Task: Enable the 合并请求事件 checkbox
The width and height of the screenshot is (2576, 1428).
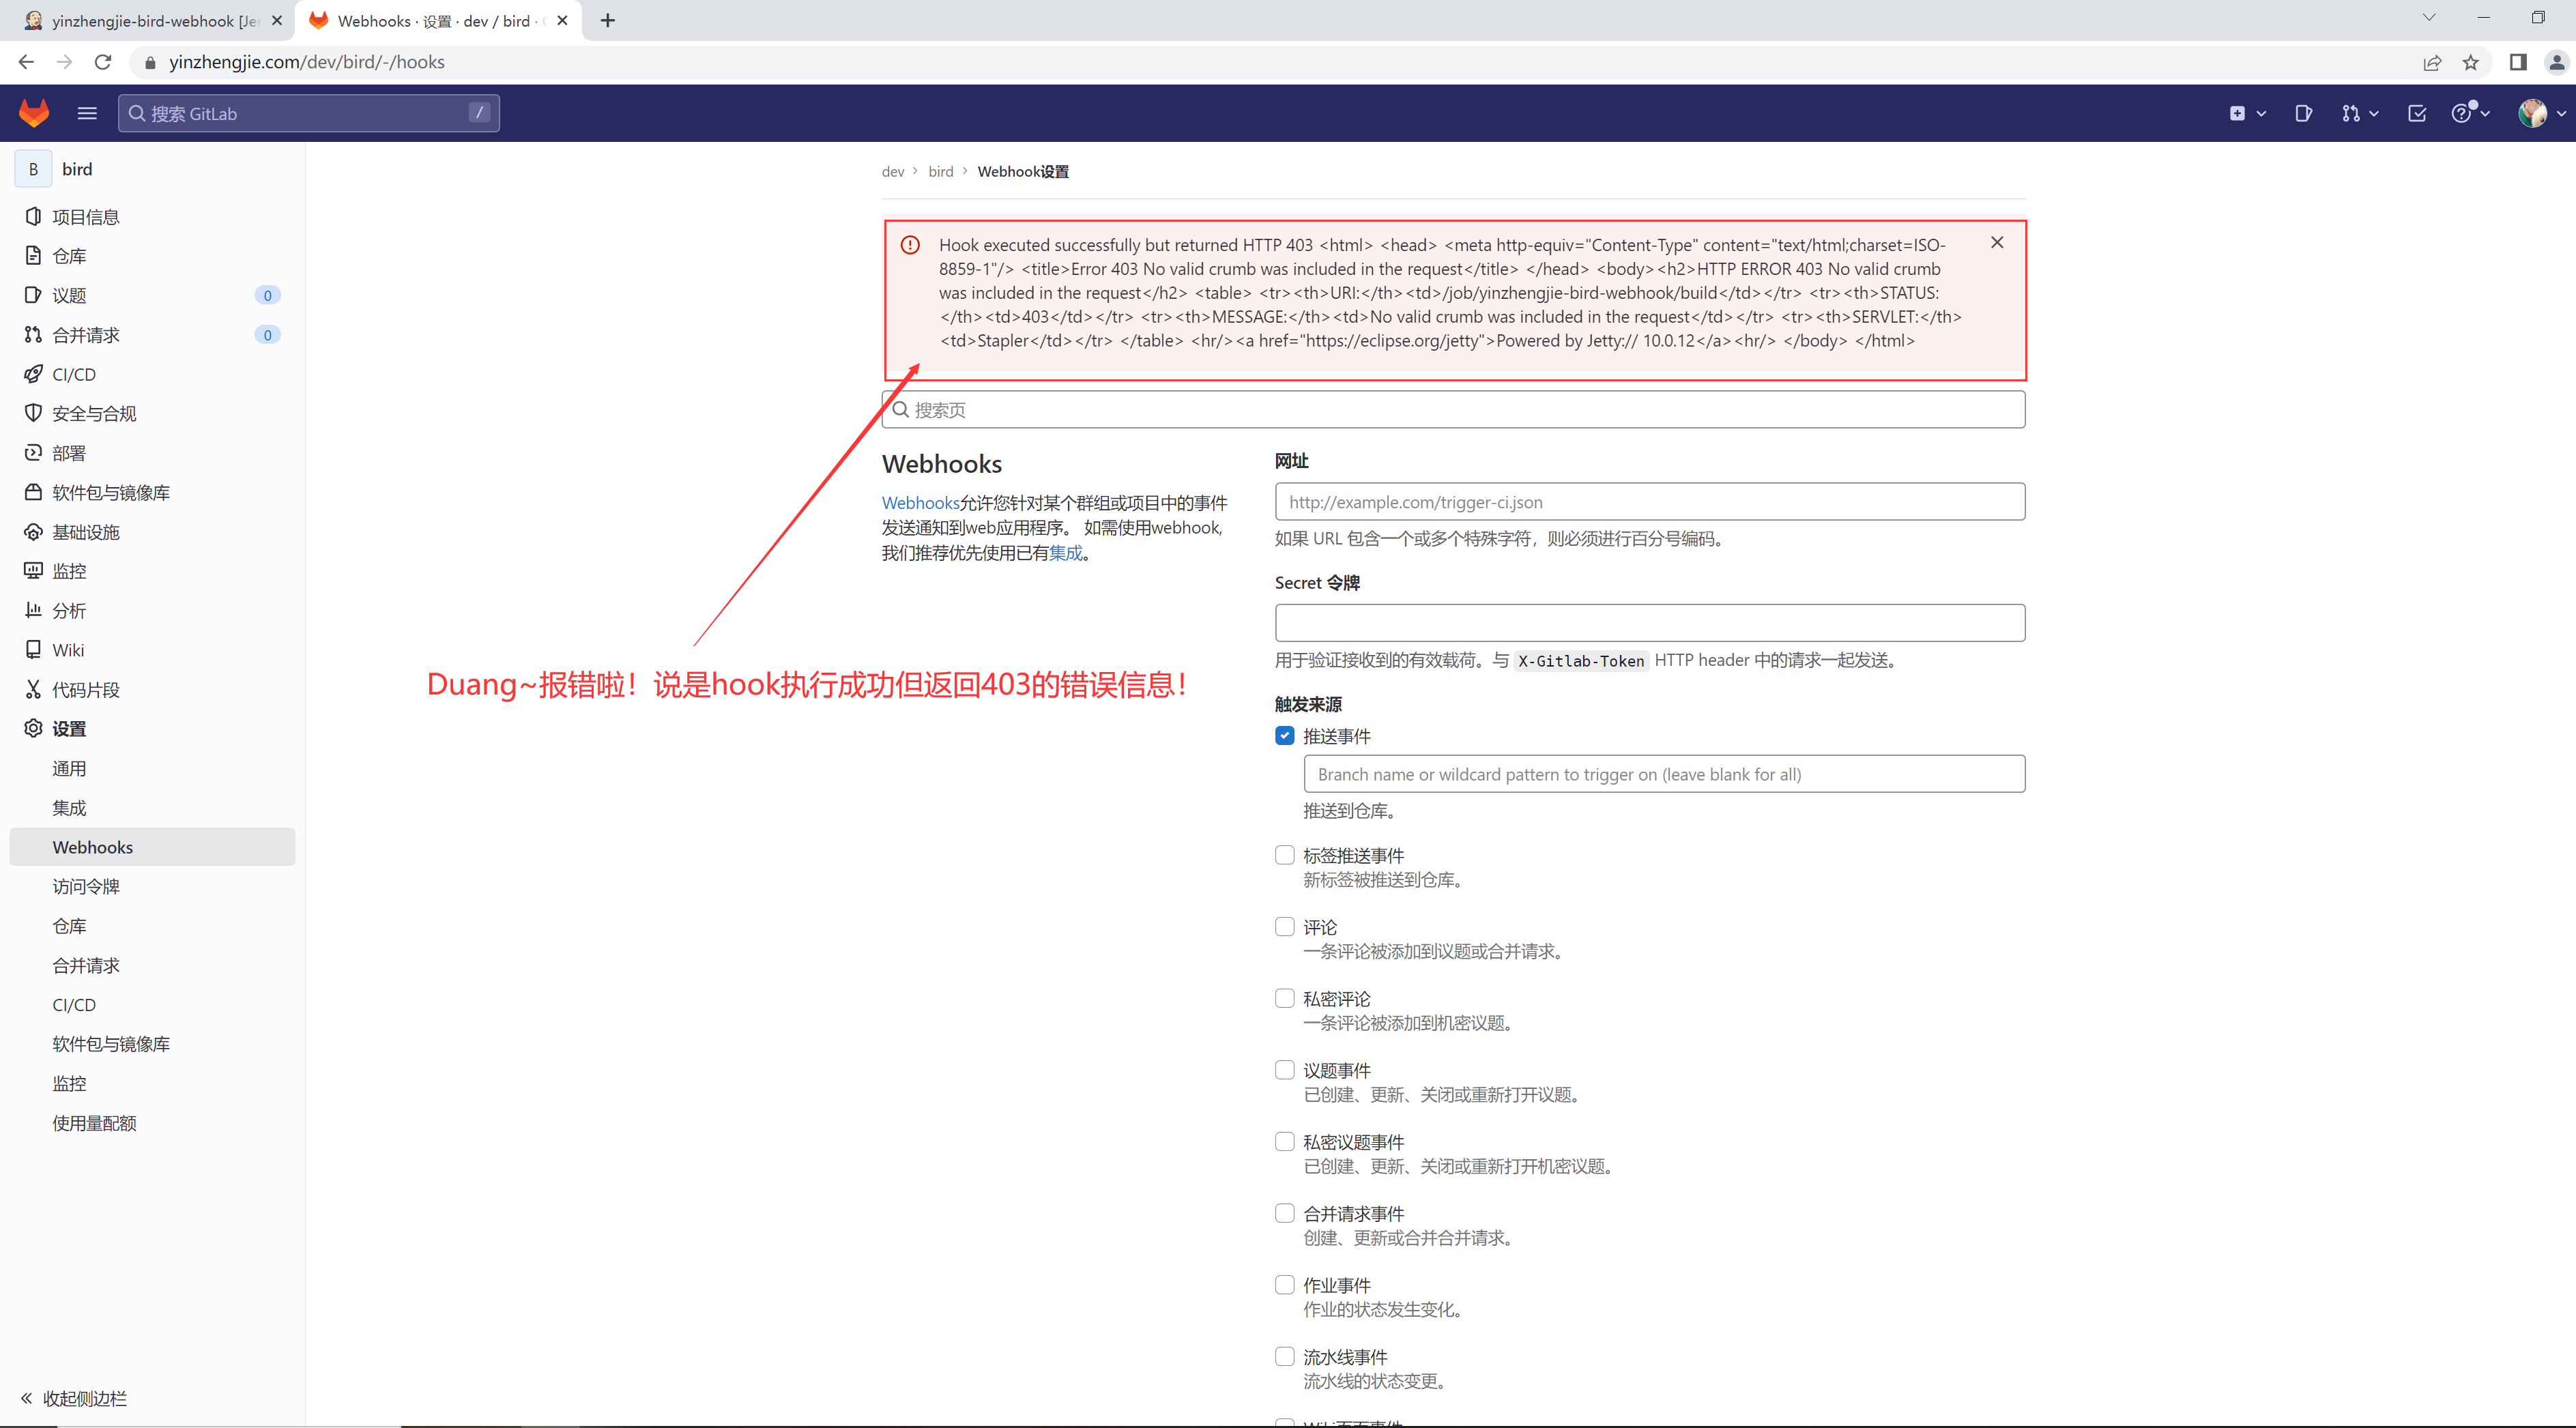Action: coord(1284,1213)
